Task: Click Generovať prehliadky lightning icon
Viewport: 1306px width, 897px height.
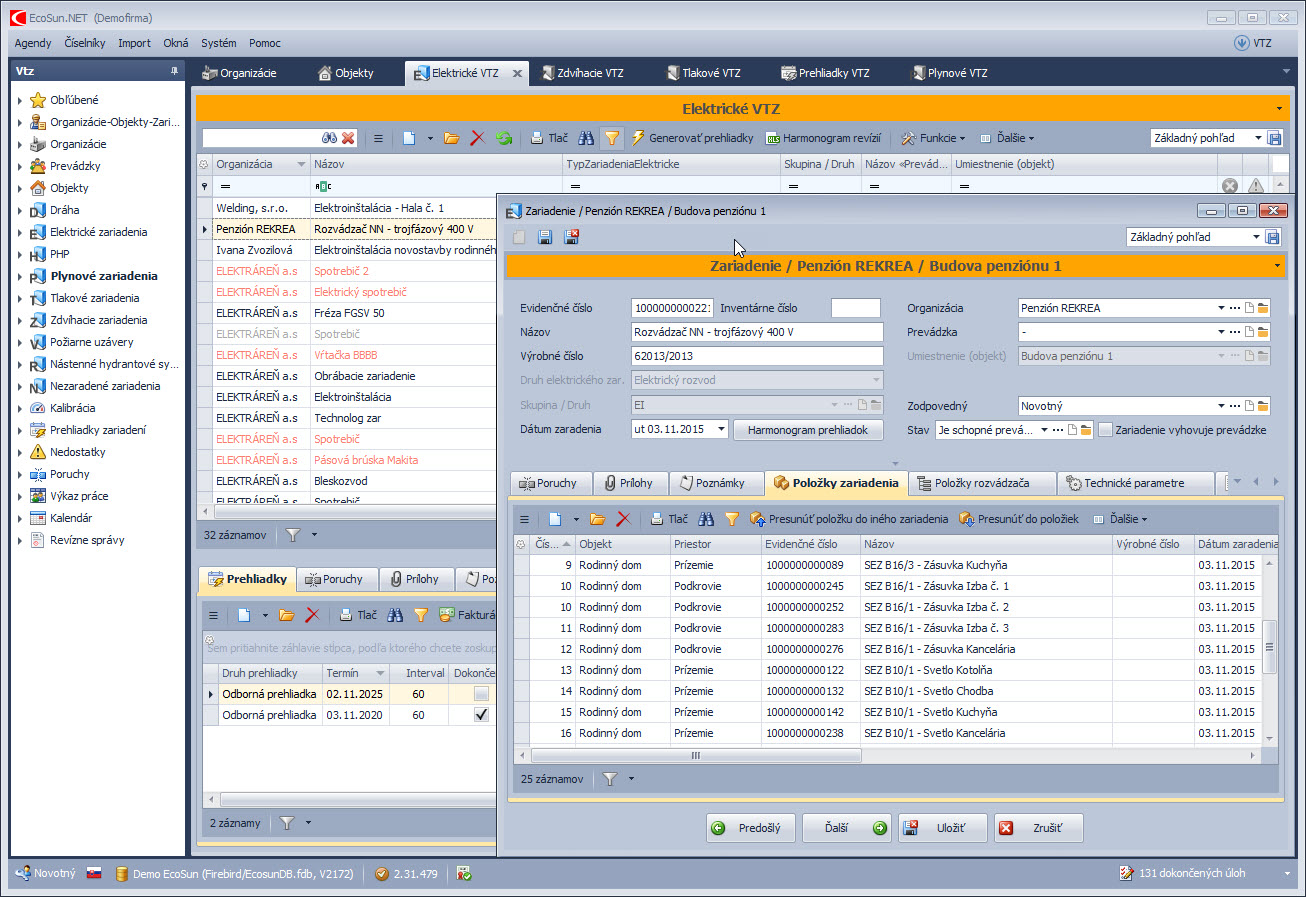Action: click(638, 138)
